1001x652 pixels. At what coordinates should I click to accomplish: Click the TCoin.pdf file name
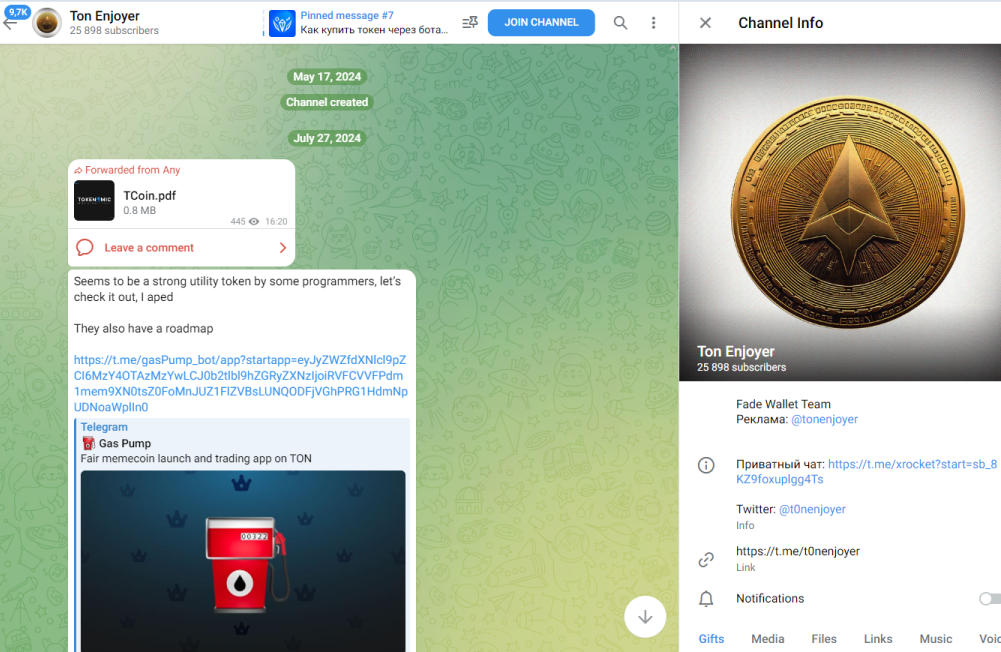pyautogui.click(x=149, y=195)
